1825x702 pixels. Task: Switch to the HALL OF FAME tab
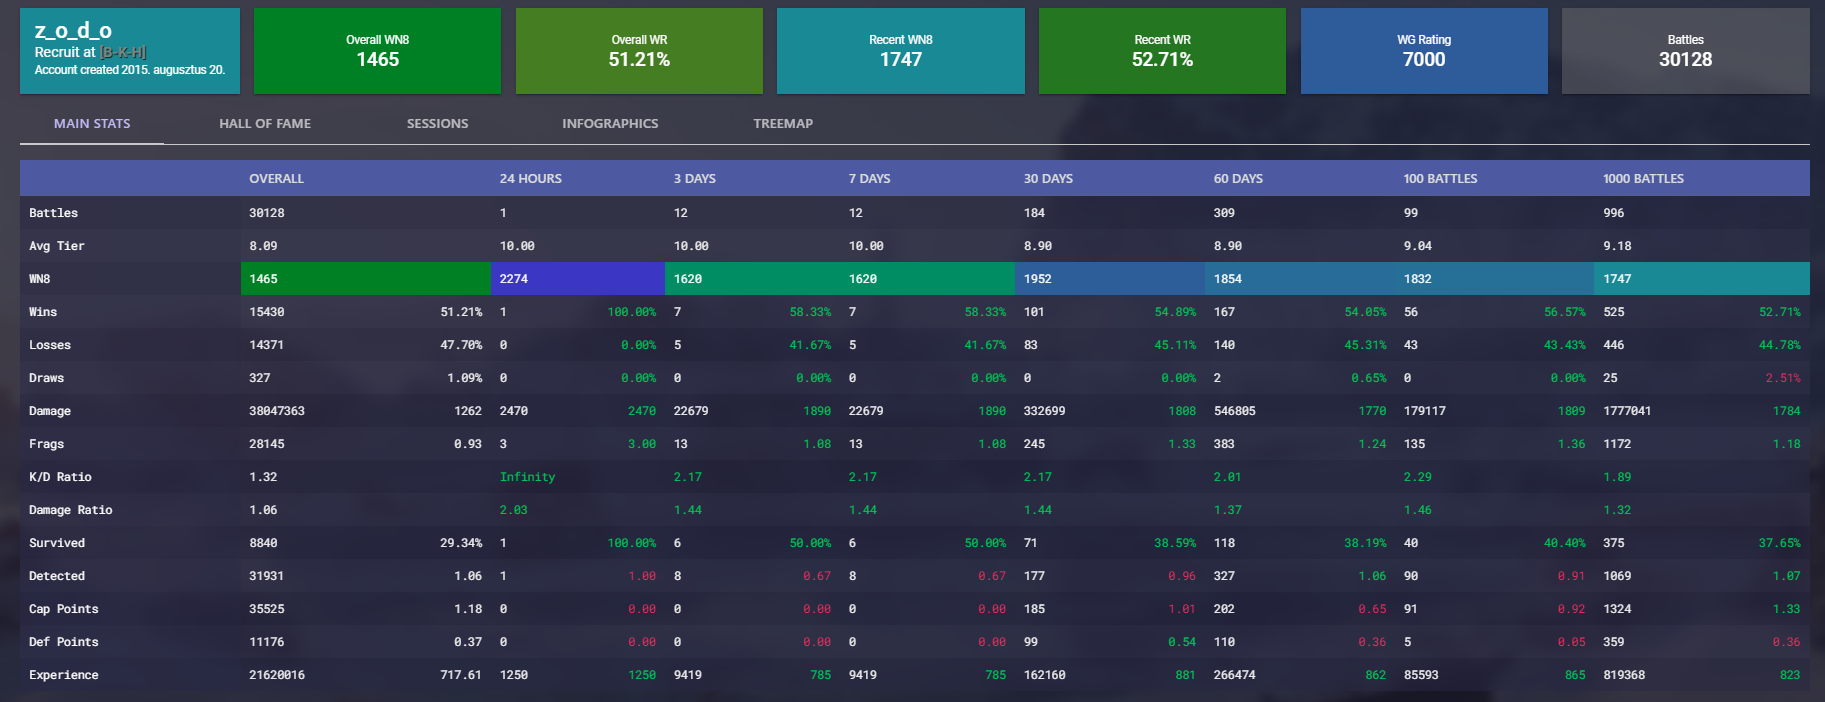265,123
